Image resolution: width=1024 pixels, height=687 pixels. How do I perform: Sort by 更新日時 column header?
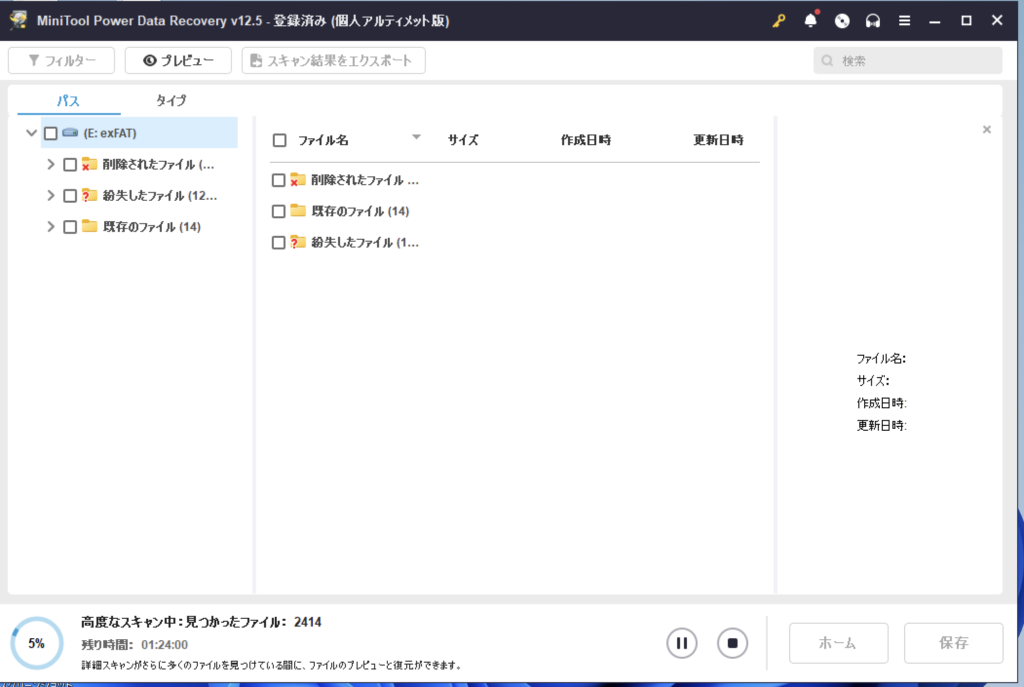(718, 140)
